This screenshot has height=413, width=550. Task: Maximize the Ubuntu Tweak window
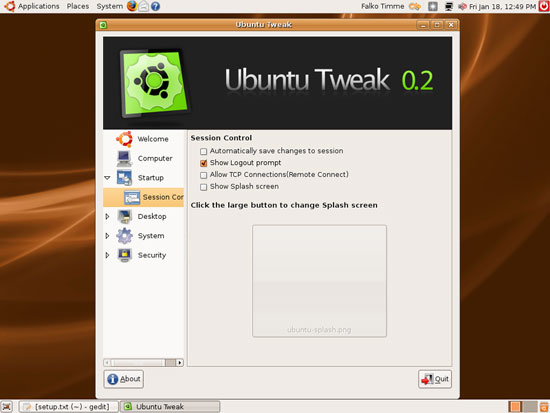pyautogui.click(x=437, y=25)
